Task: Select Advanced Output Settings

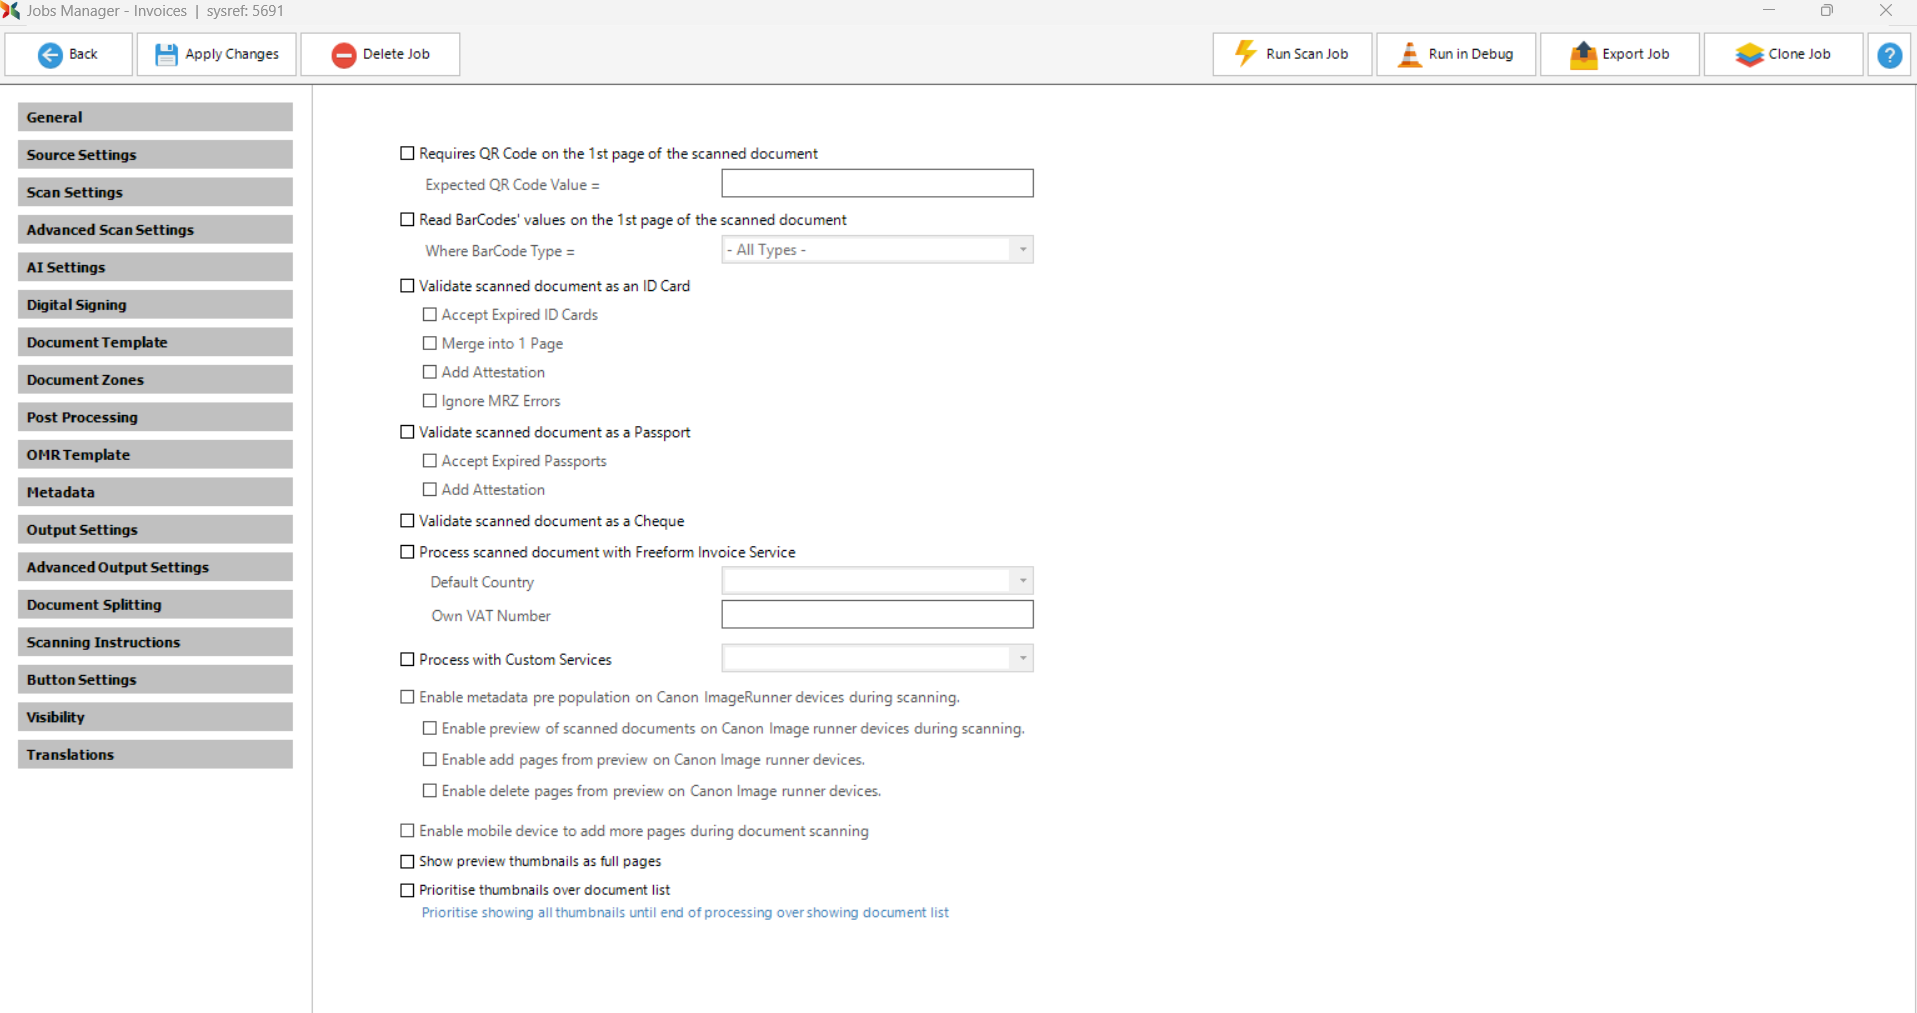Action: (155, 567)
